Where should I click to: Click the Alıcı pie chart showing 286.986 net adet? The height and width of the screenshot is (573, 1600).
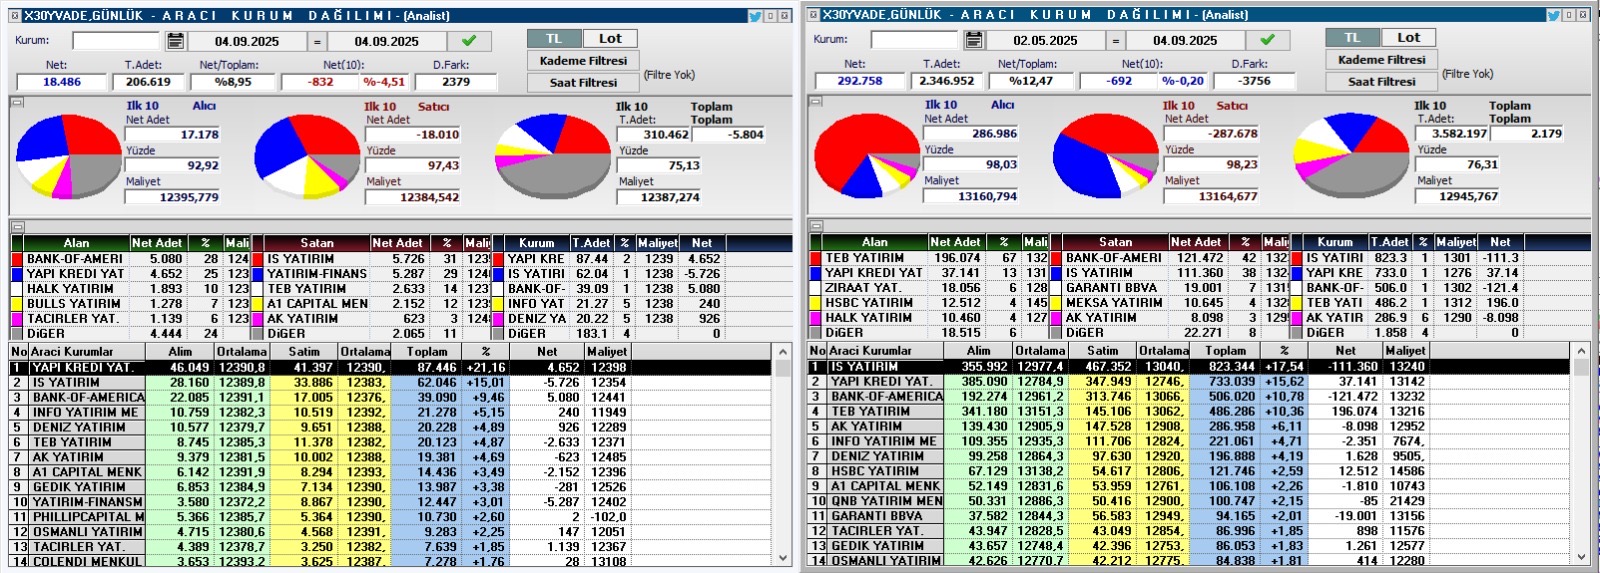(x=867, y=156)
